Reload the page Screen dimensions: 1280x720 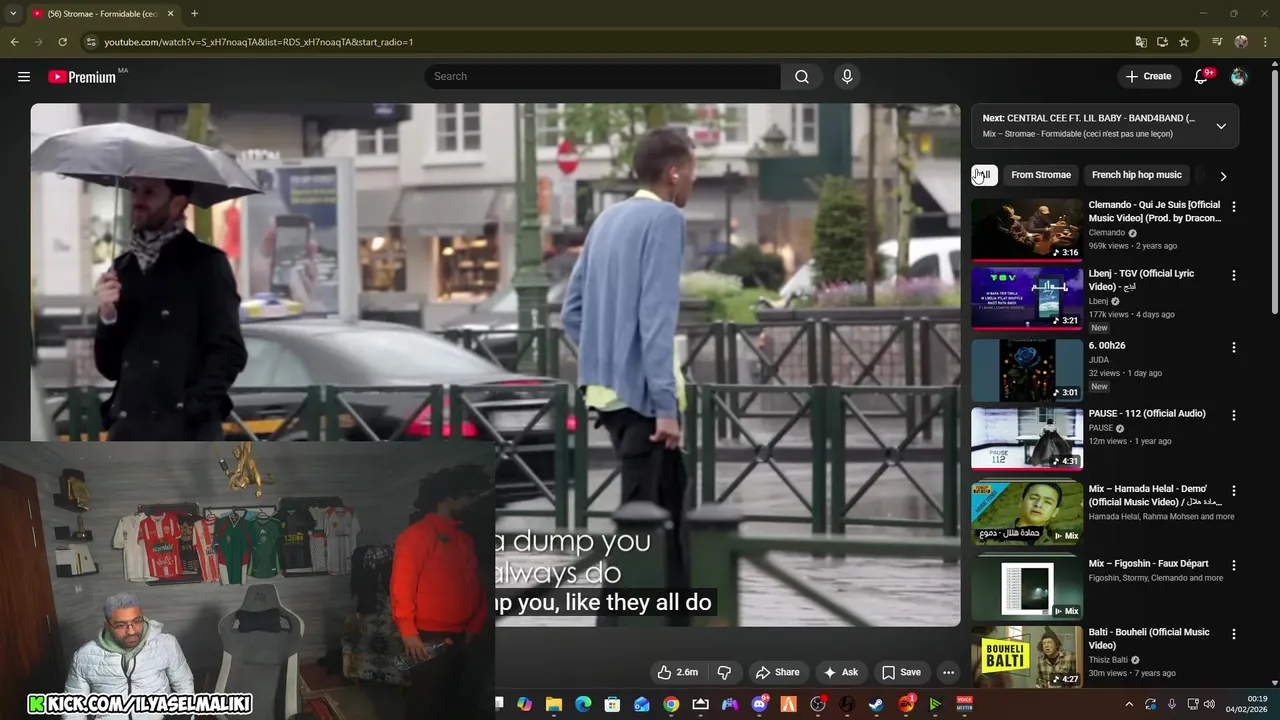coord(62,42)
